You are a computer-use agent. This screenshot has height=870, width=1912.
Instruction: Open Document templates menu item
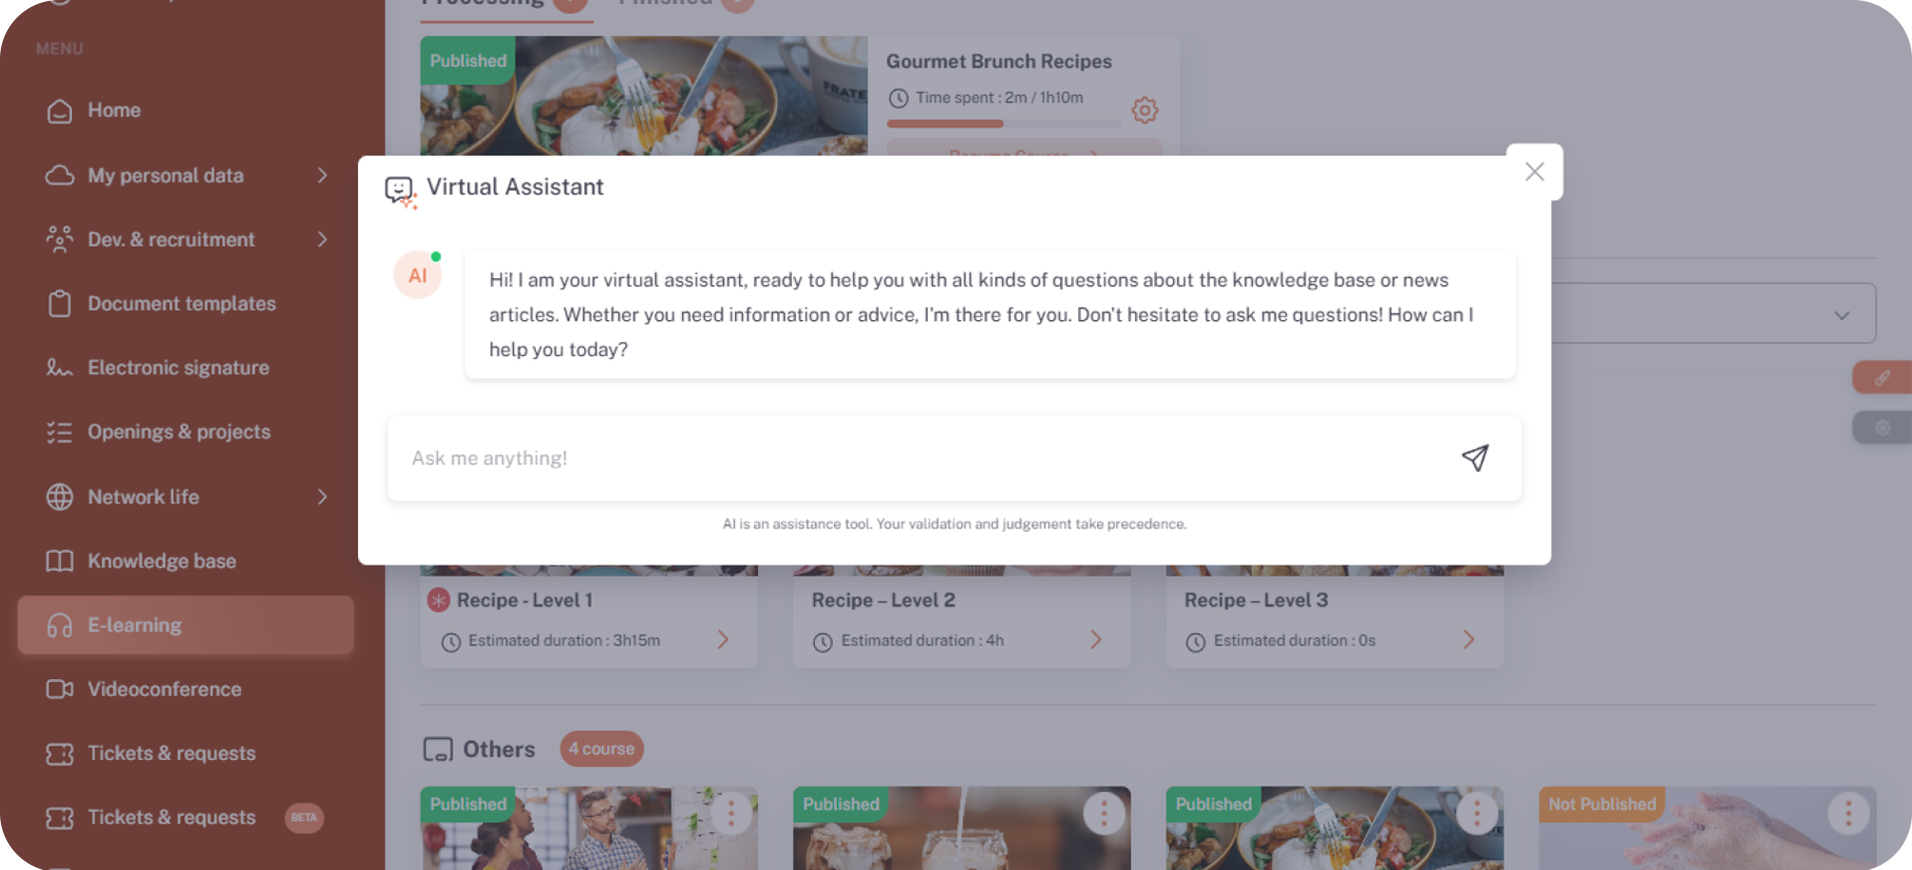(181, 304)
